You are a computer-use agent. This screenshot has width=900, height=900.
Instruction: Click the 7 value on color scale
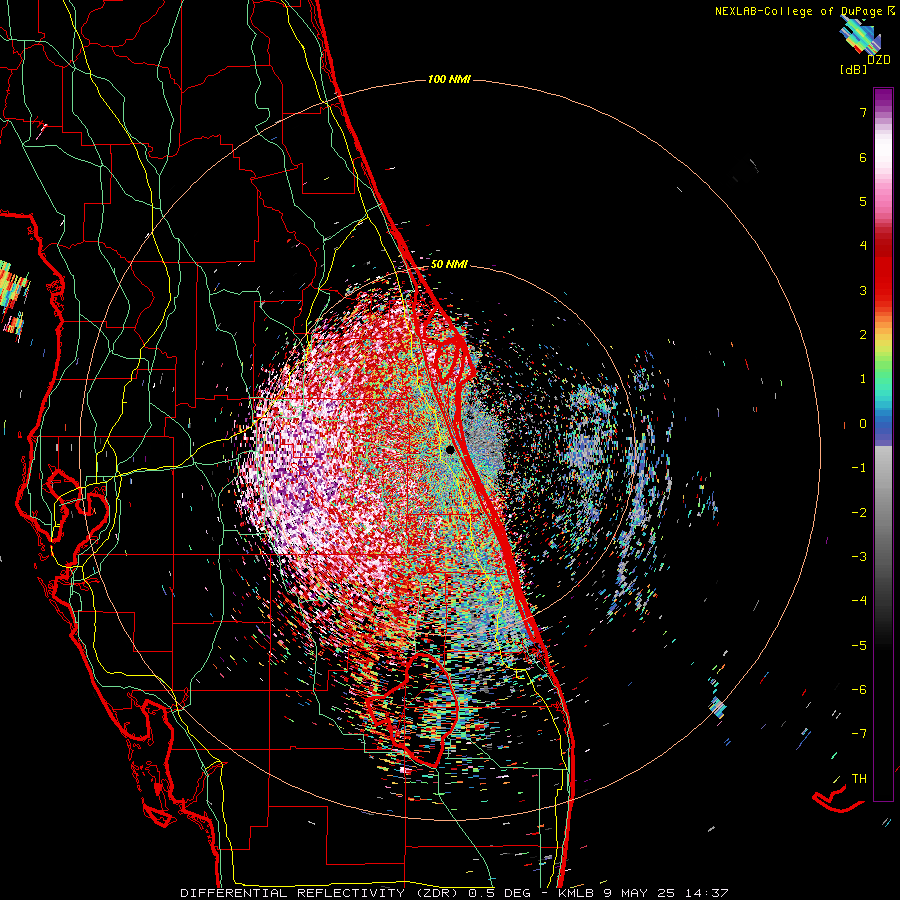tap(863, 112)
